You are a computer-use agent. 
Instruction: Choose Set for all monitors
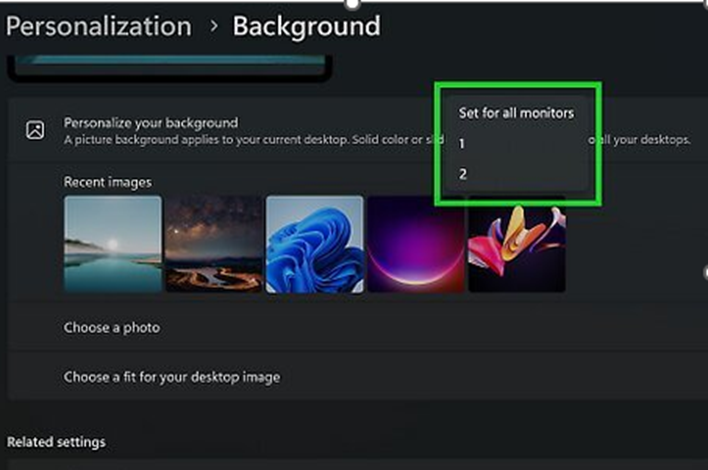pos(516,113)
